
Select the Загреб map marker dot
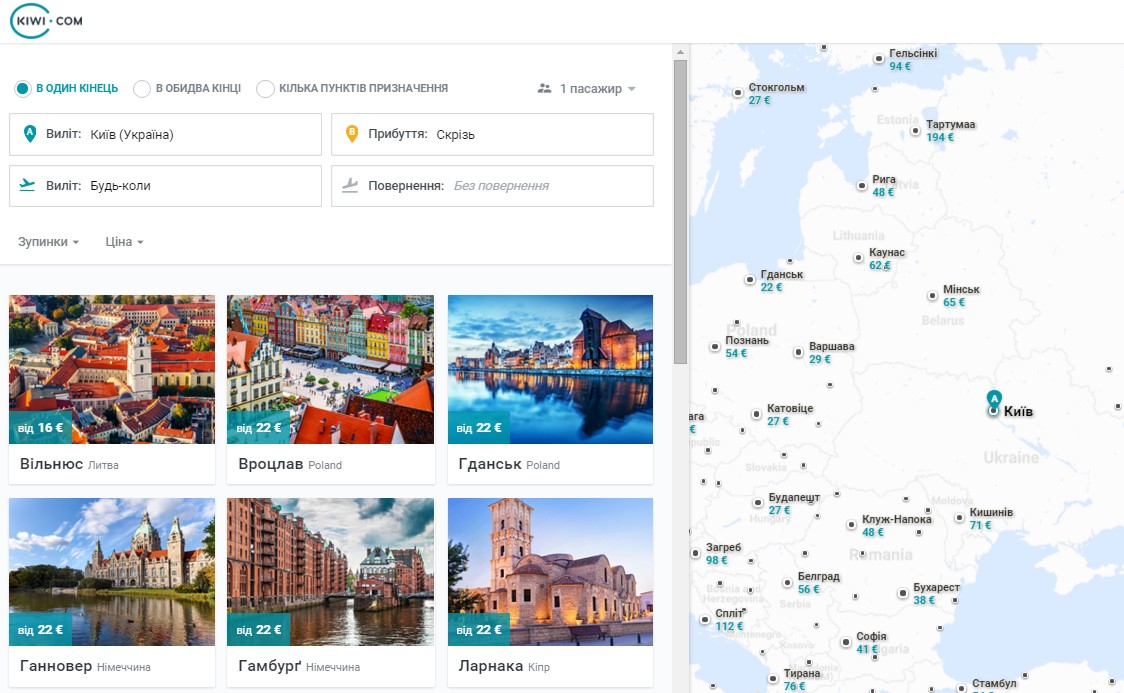(x=695, y=553)
